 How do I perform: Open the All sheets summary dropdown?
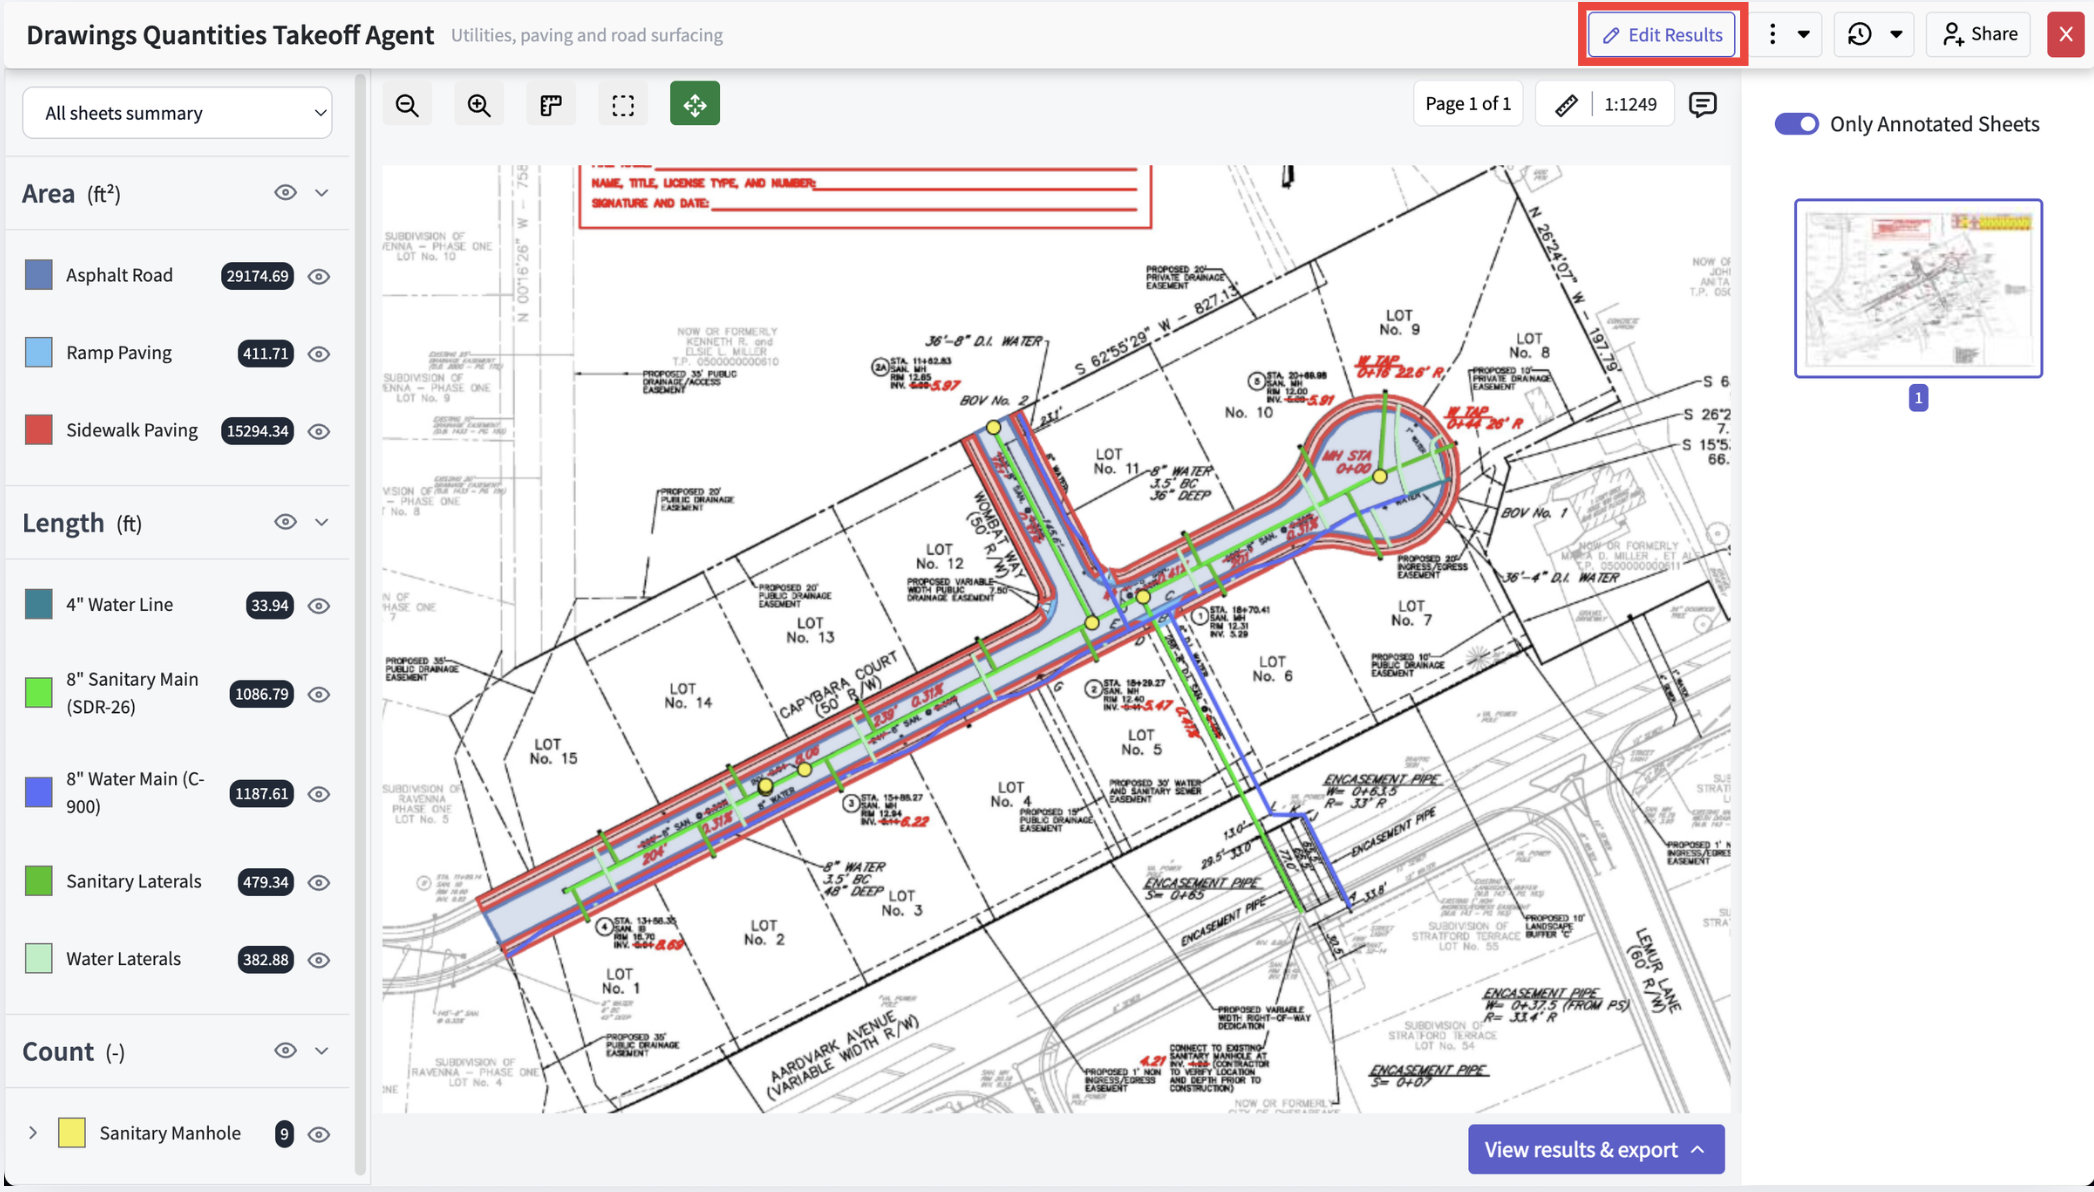point(177,113)
